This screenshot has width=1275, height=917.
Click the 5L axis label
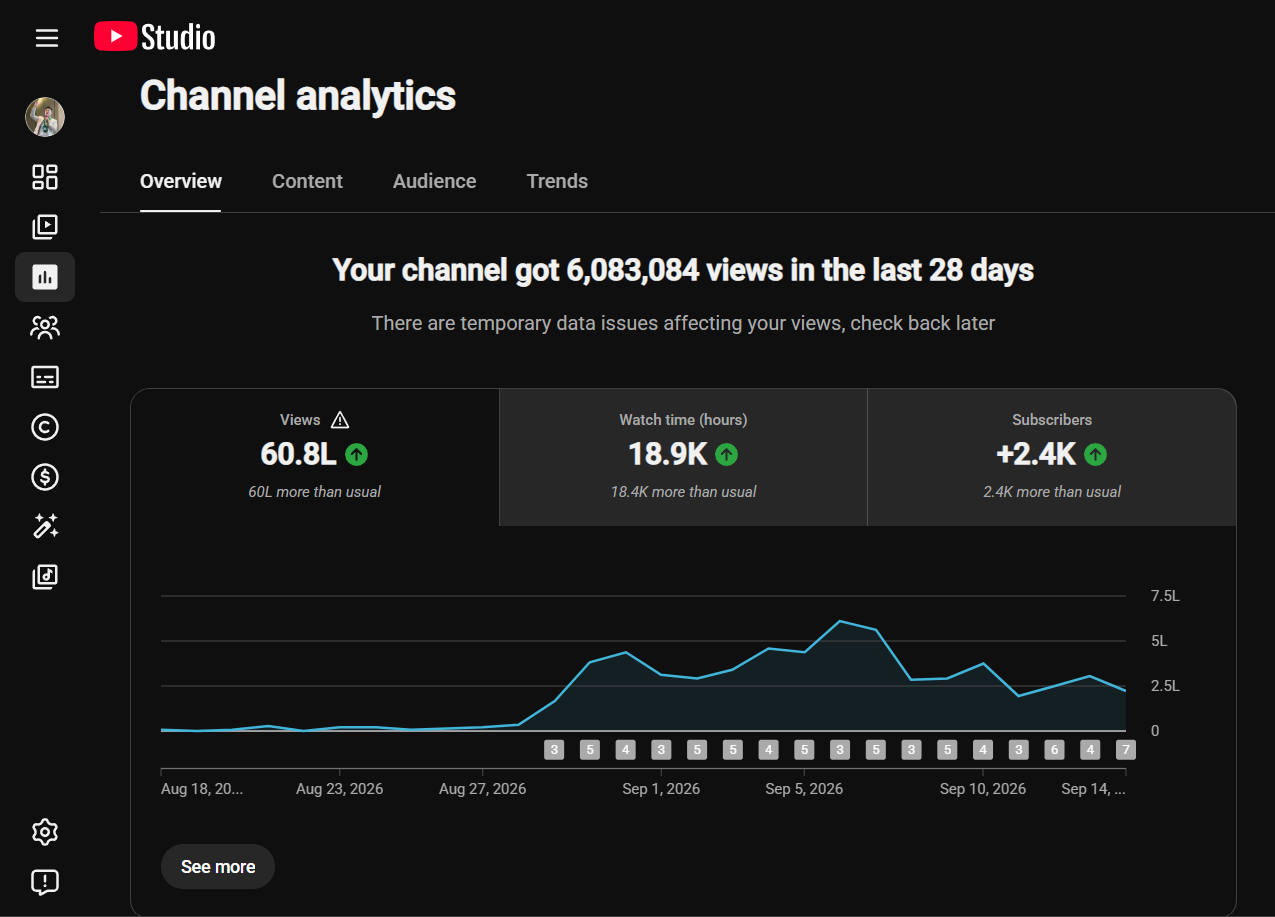click(1159, 641)
